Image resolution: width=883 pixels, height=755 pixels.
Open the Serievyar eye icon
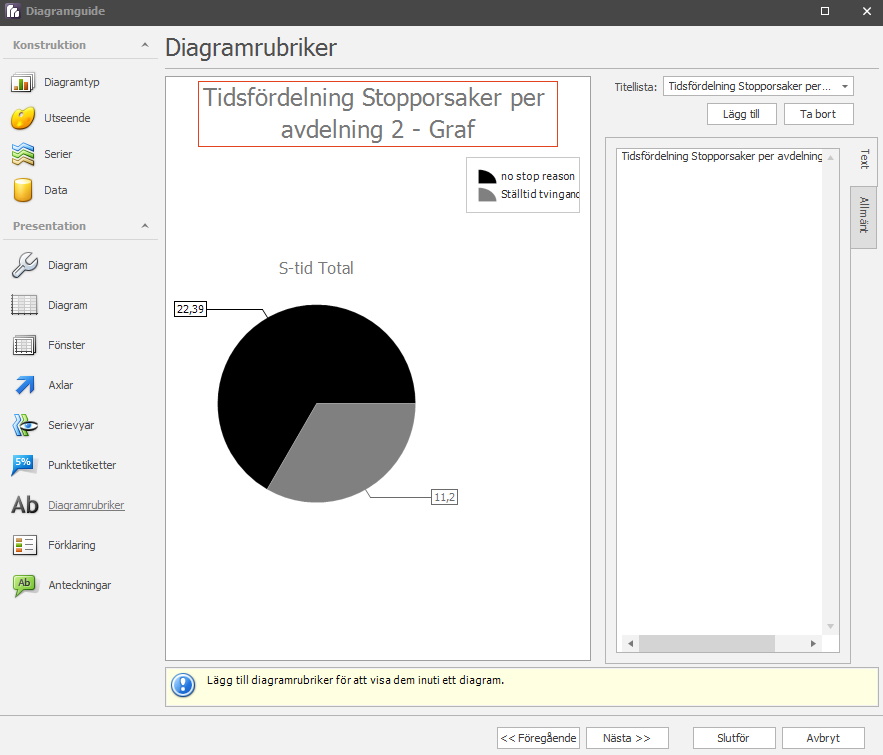(x=25, y=425)
